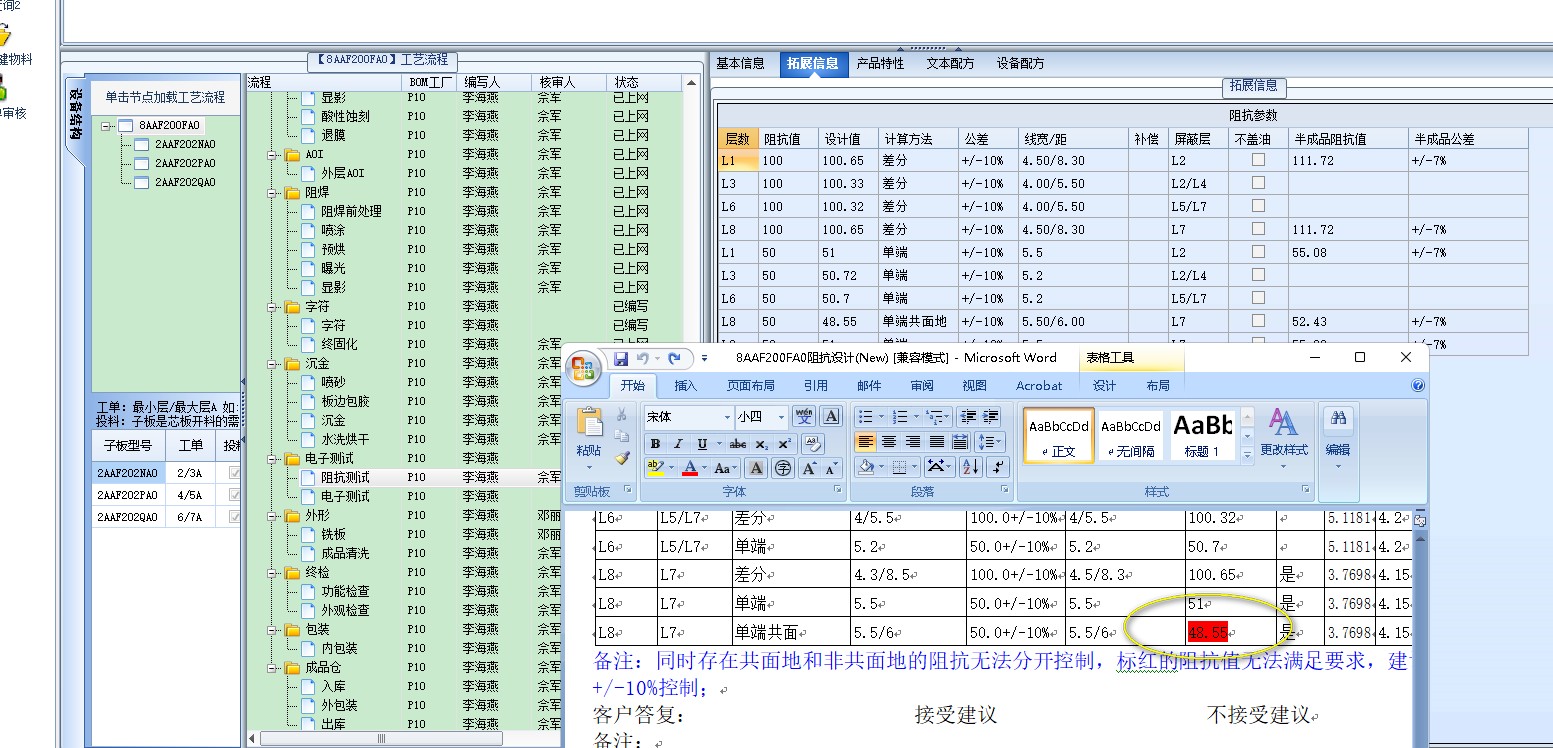Open the font name 宋体 dropdown

pos(727,417)
